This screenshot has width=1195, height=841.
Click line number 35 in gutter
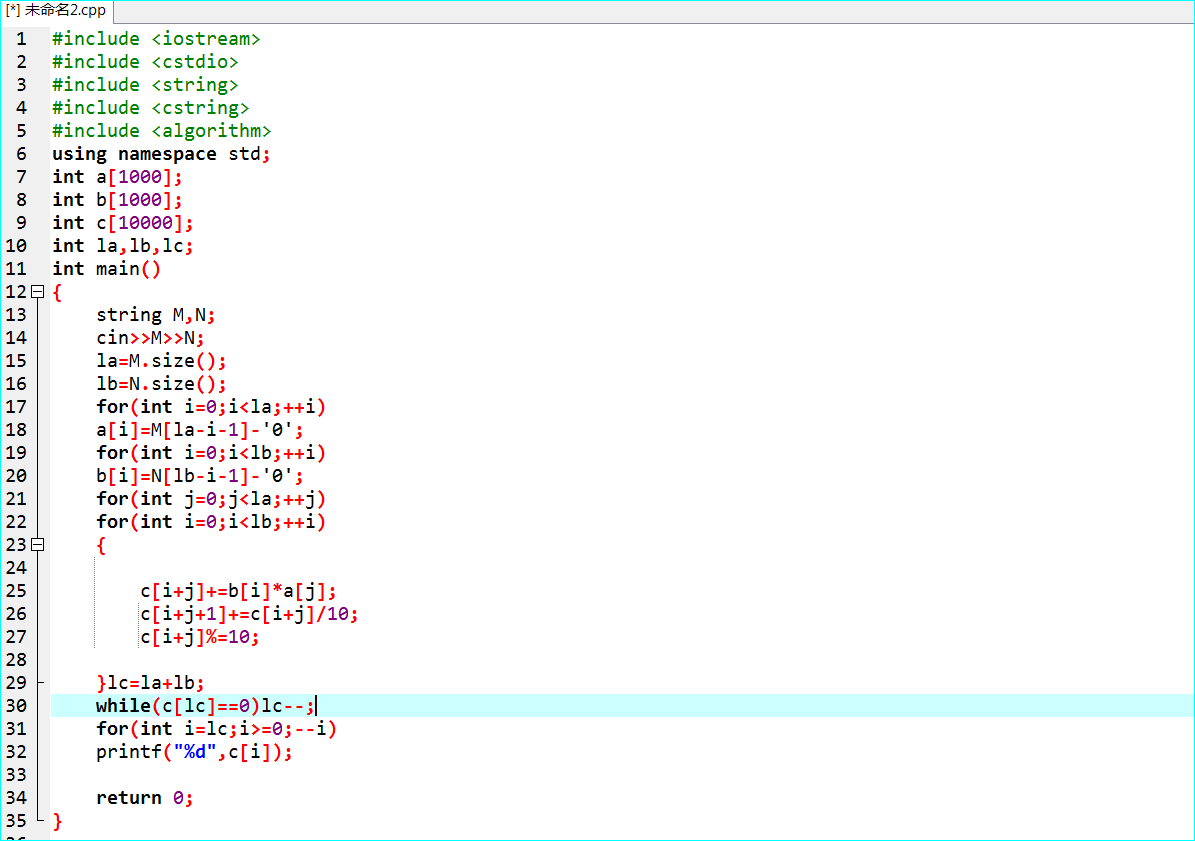tap(16, 820)
